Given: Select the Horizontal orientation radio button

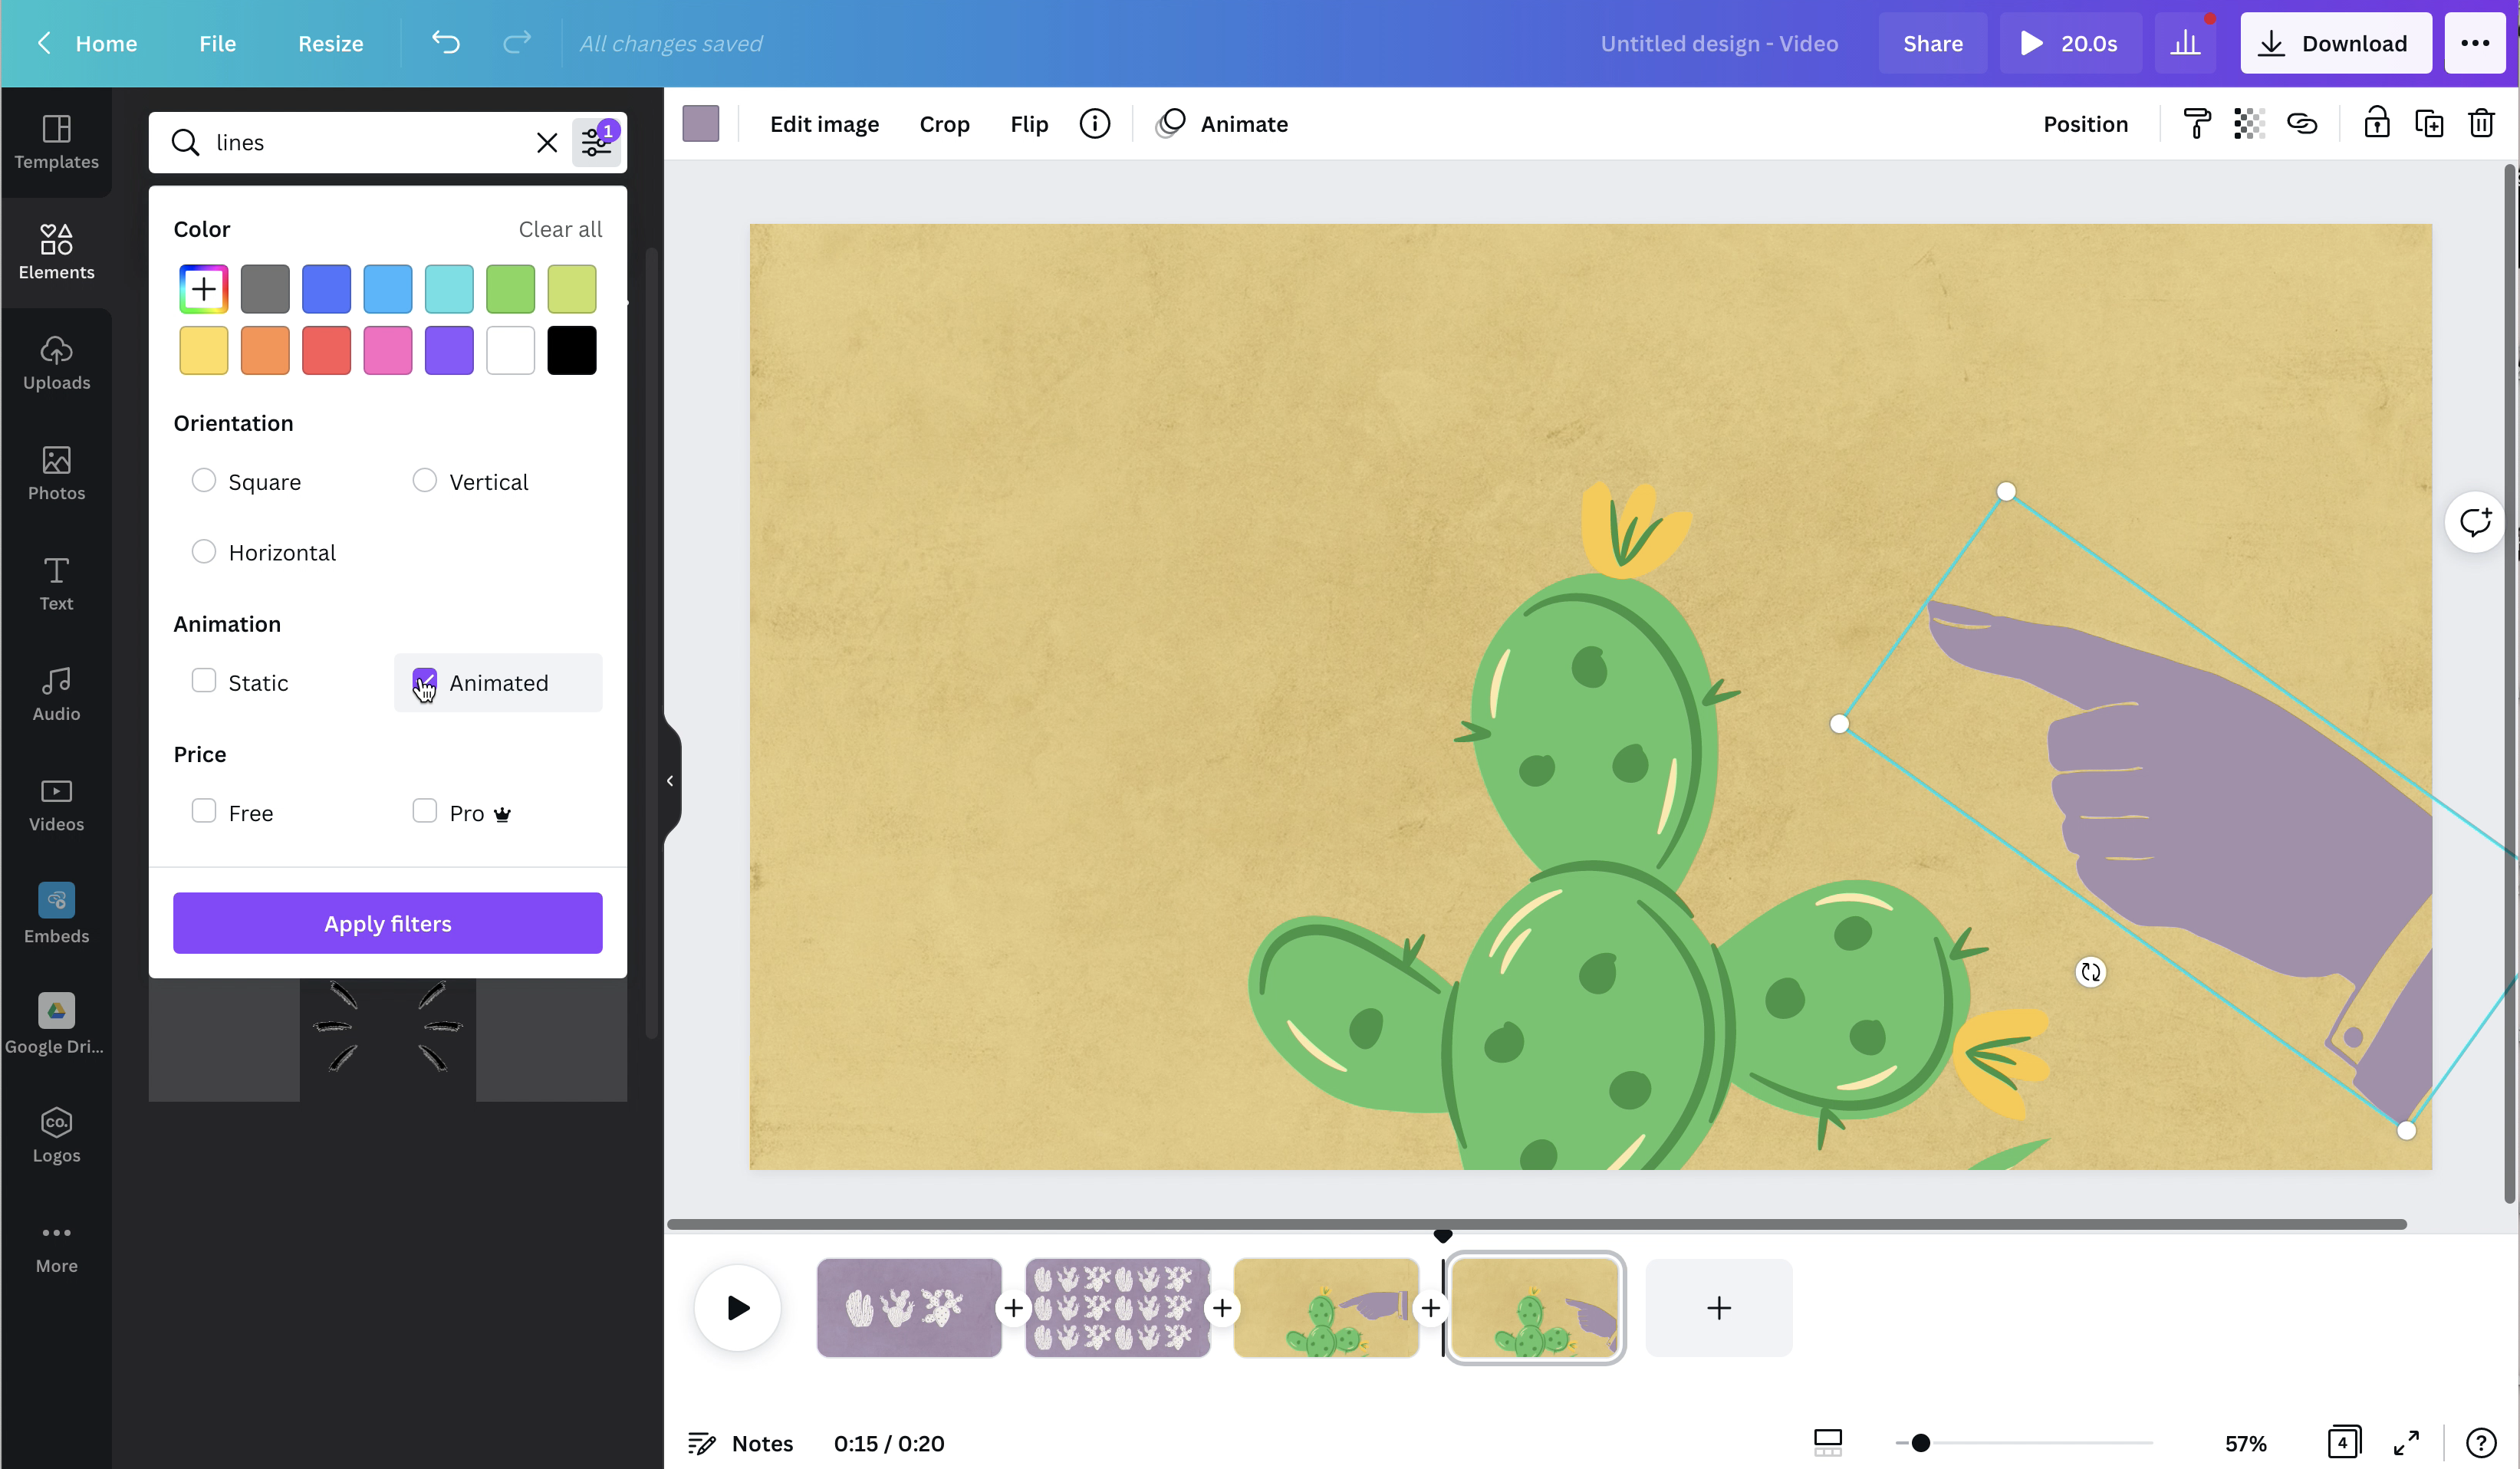Looking at the screenshot, I should click(x=204, y=552).
